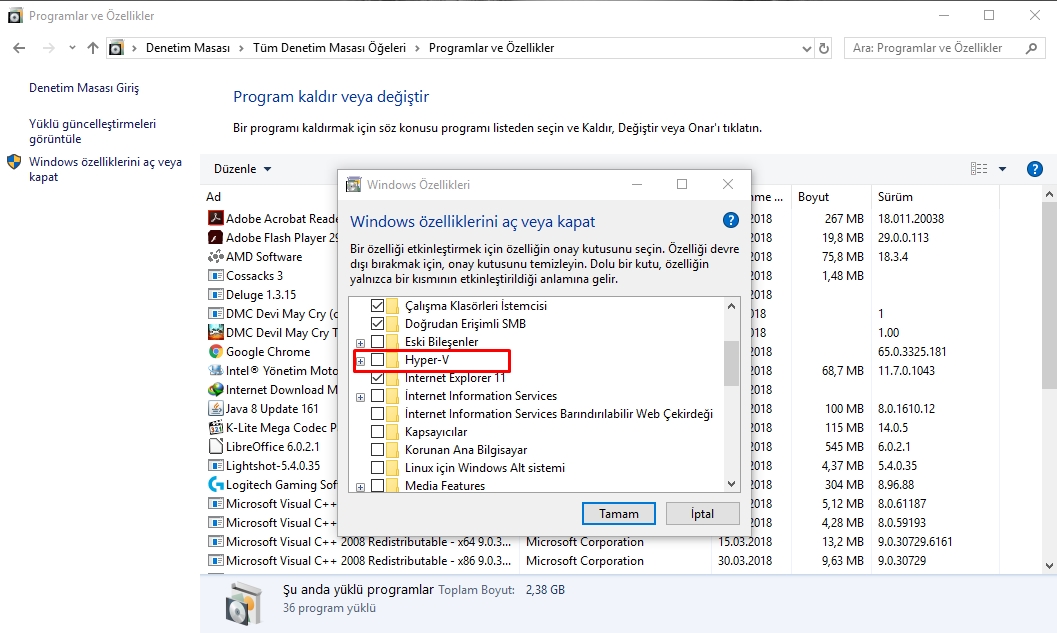Expand Eski Bileşenler tree node
Image resolution: width=1057 pixels, height=633 pixels.
pyautogui.click(x=361, y=343)
